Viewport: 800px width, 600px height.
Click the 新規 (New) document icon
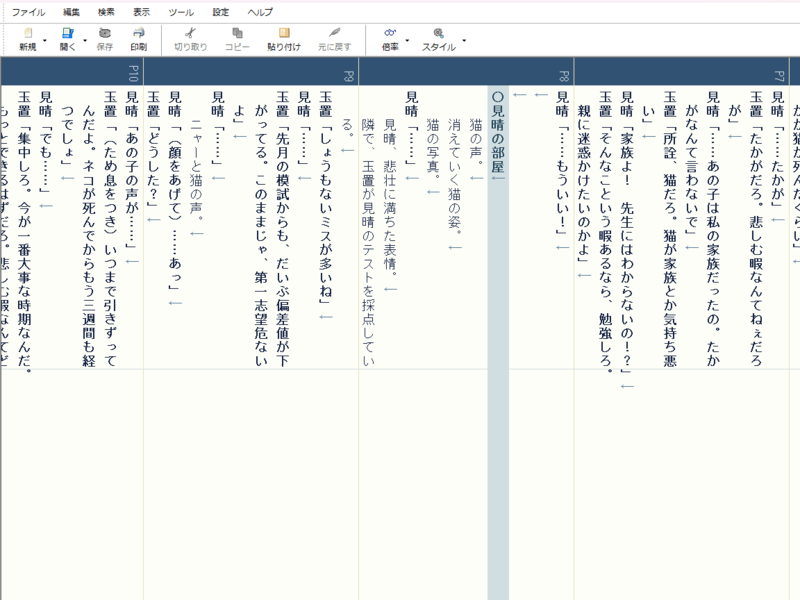click(x=27, y=34)
